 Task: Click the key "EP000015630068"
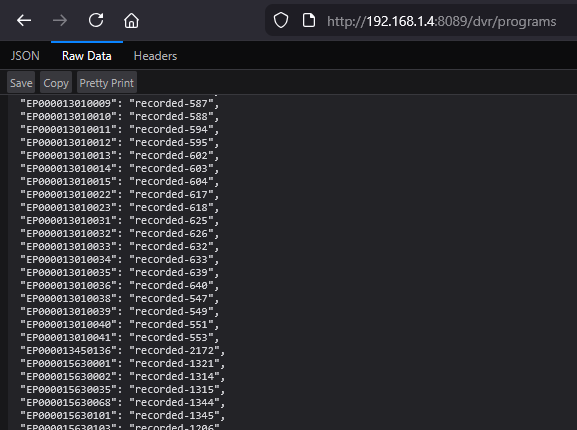[68, 402]
